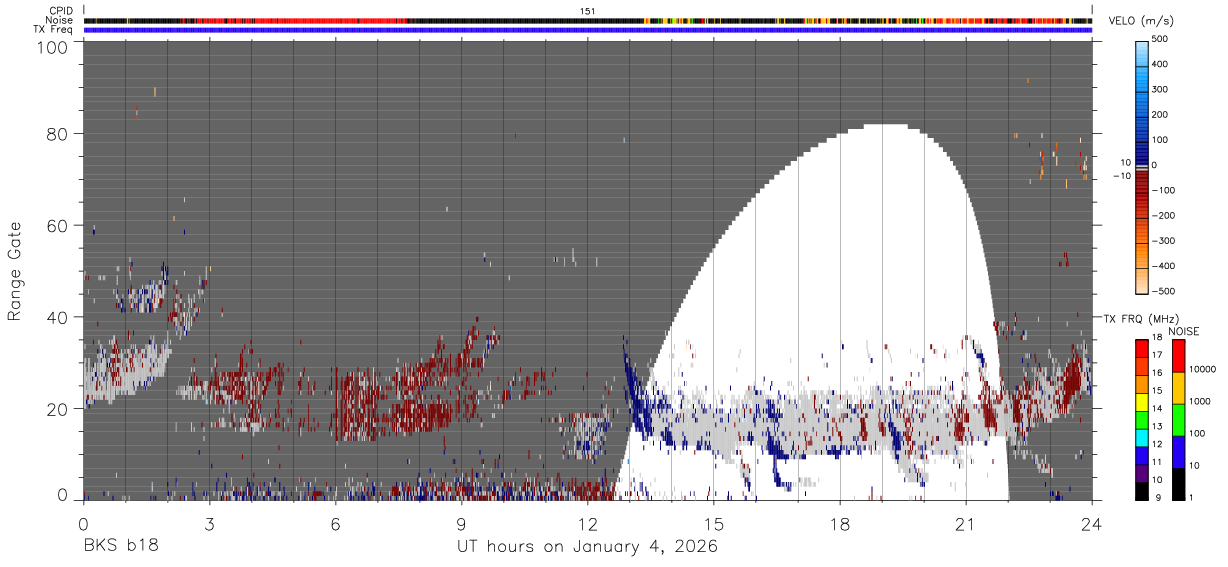Click the Range Gate axis label '60'
This screenshot has height=567, width=1228.
(58, 225)
